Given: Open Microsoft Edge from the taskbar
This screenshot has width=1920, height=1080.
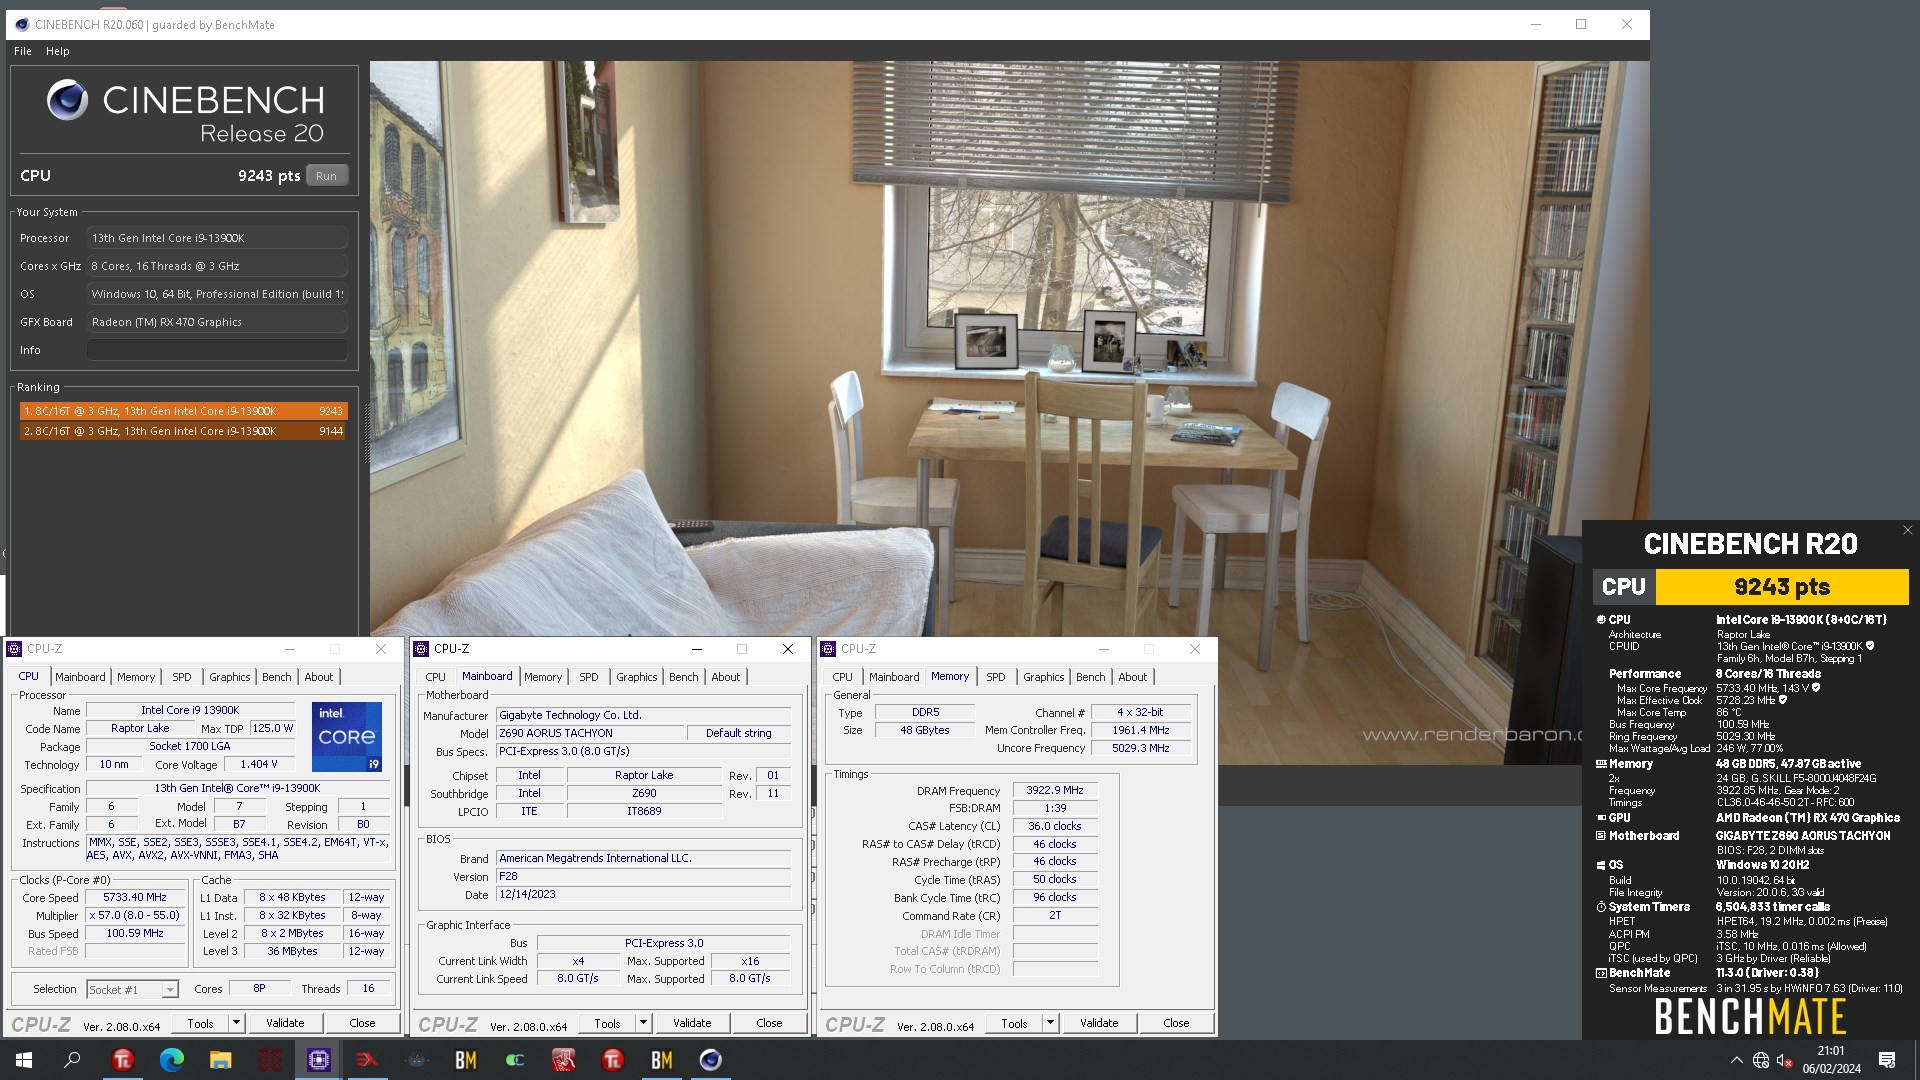Looking at the screenshot, I should pos(172,1060).
